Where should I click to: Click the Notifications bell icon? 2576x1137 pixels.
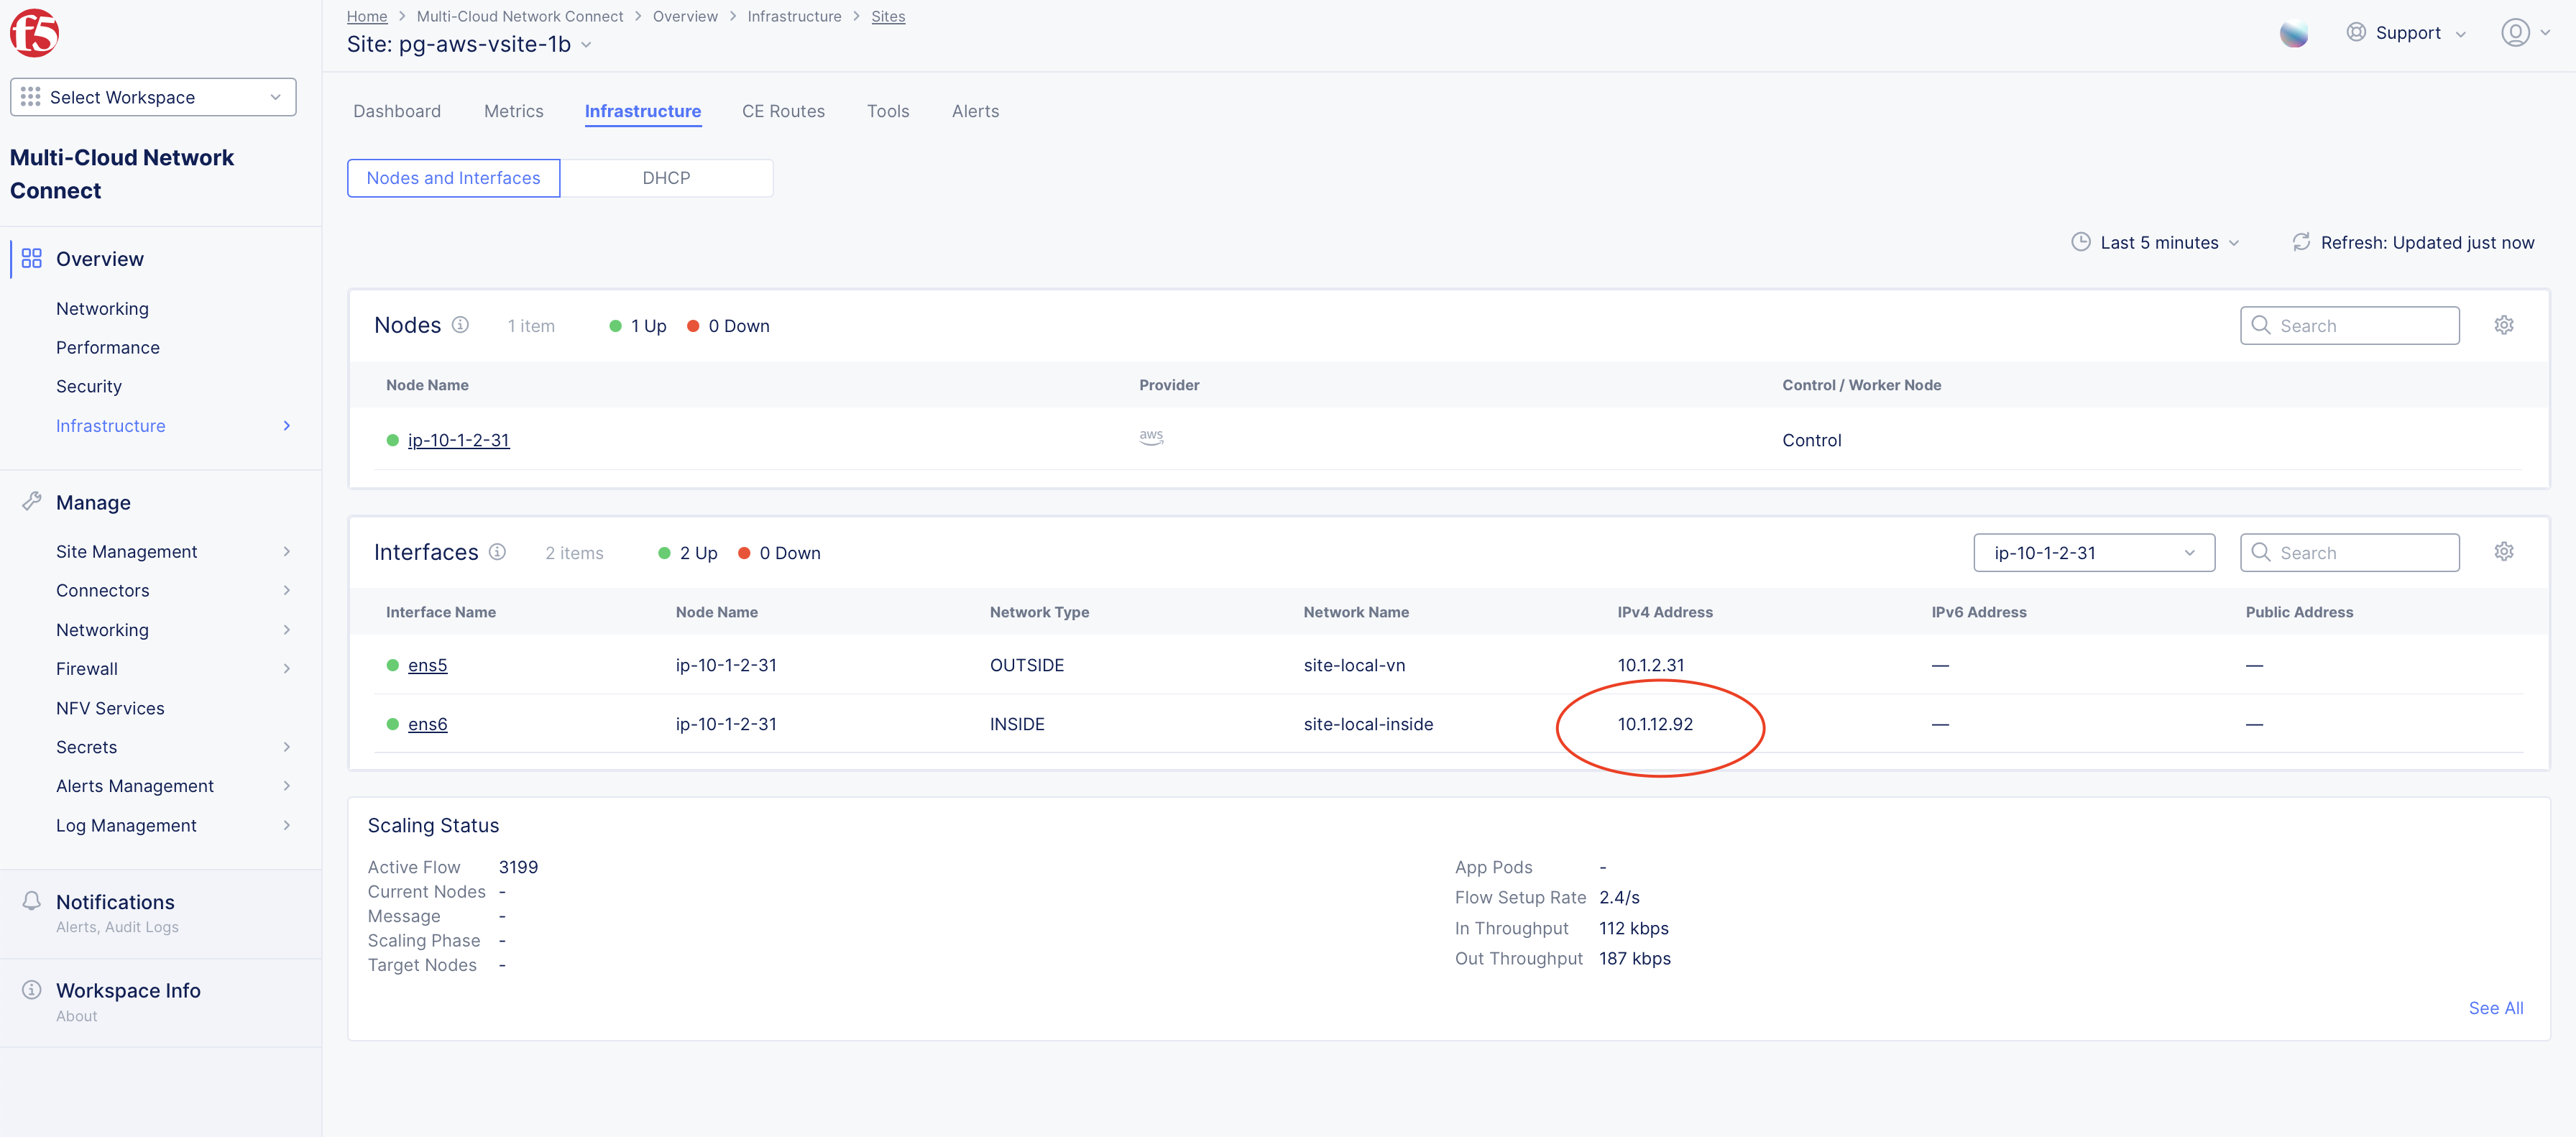pyautogui.click(x=32, y=901)
